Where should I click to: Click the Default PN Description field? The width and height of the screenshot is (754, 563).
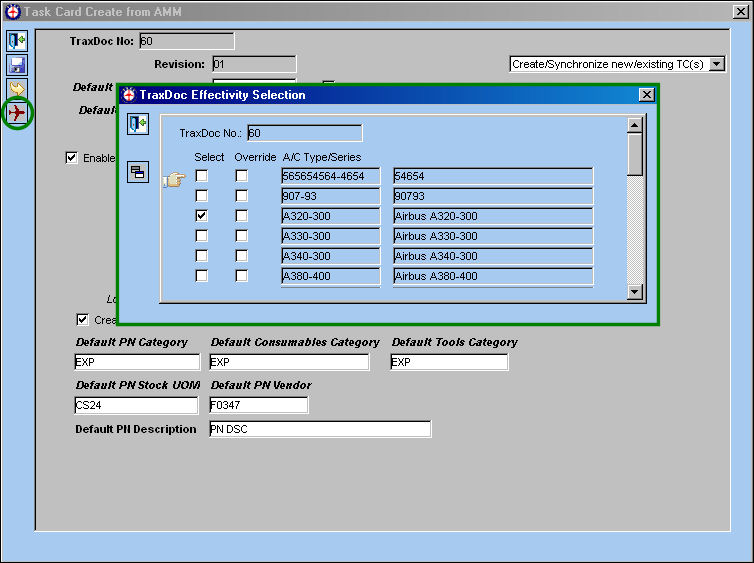click(320, 429)
